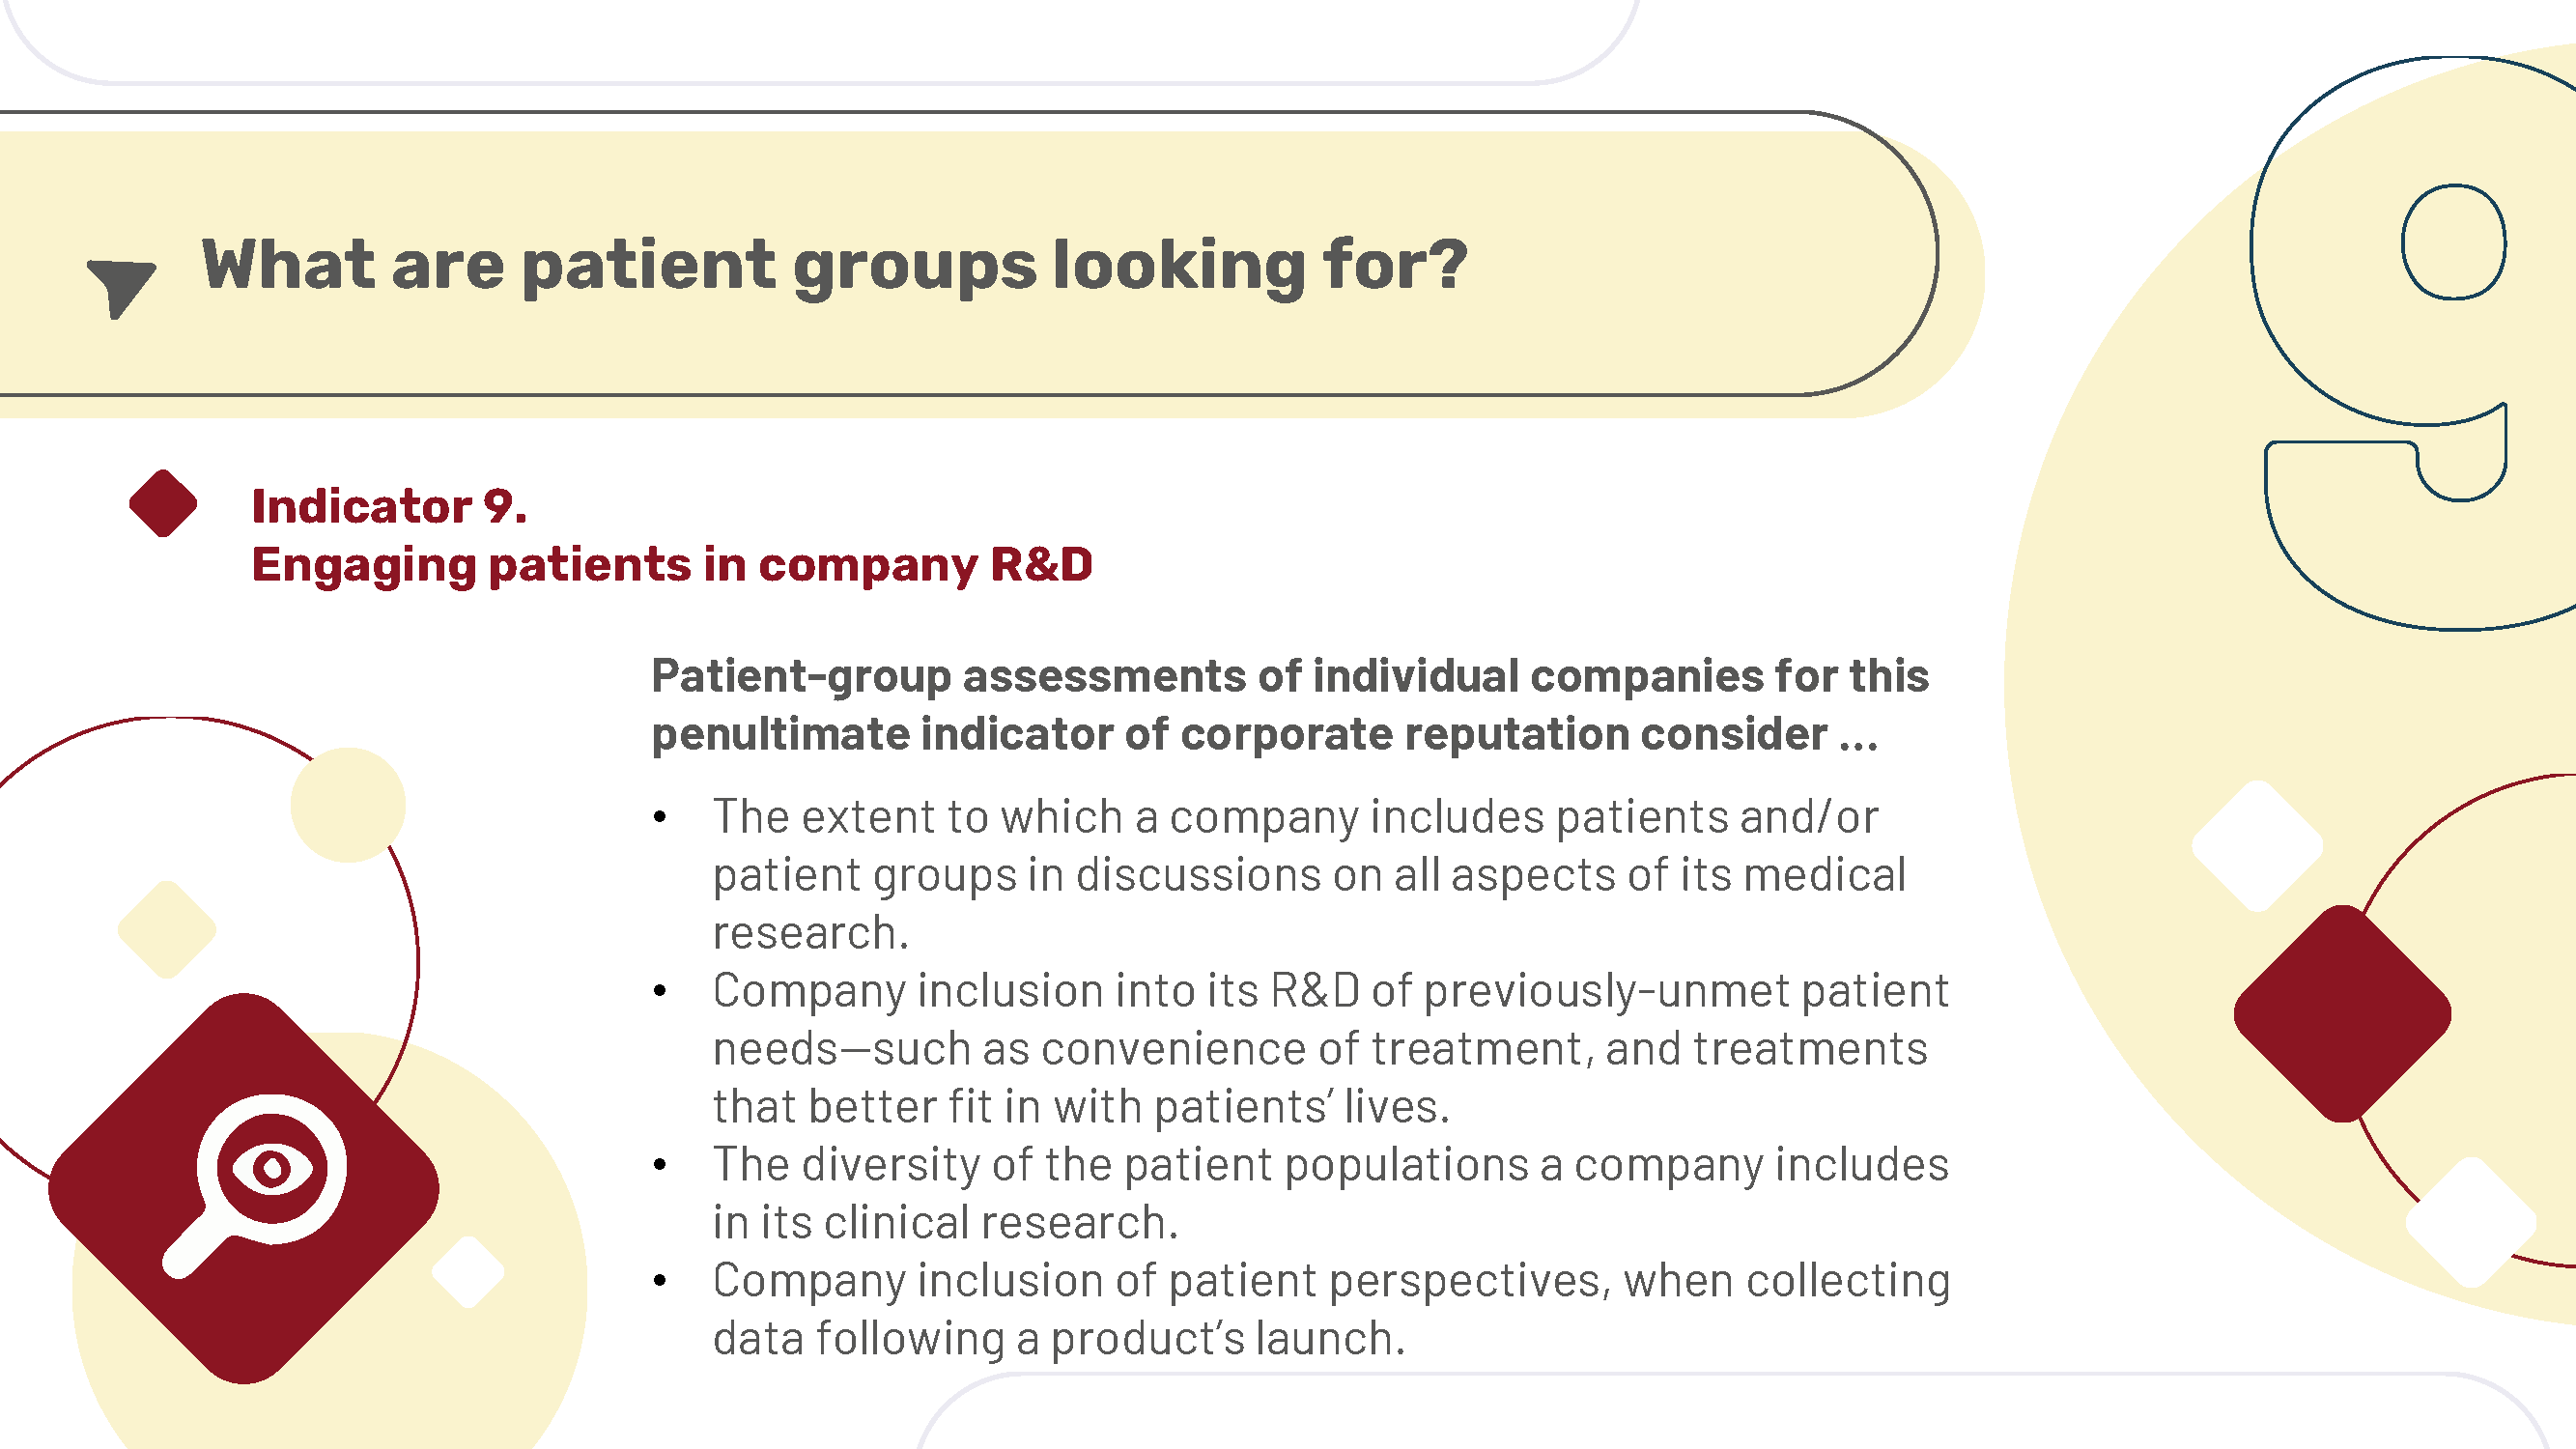
Task: Click the white diamond above the red diamond
Action: pos(2257,846)
